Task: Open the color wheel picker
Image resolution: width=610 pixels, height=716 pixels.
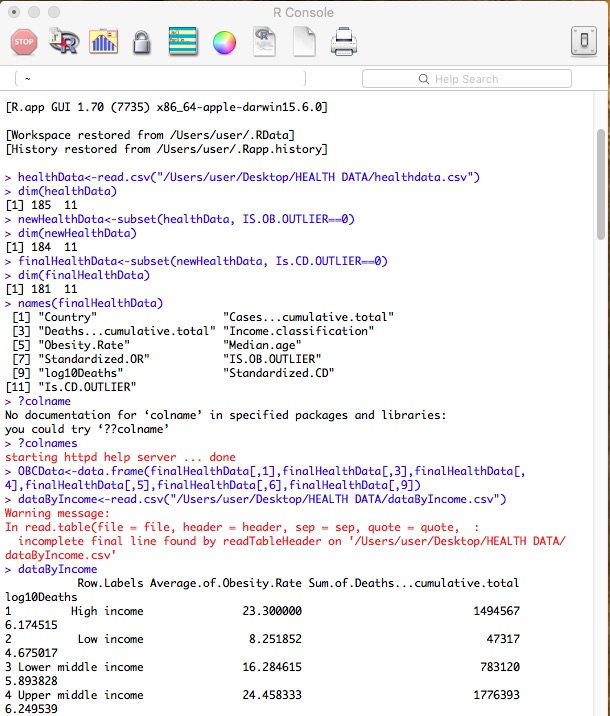Action: tap(225, 41)
